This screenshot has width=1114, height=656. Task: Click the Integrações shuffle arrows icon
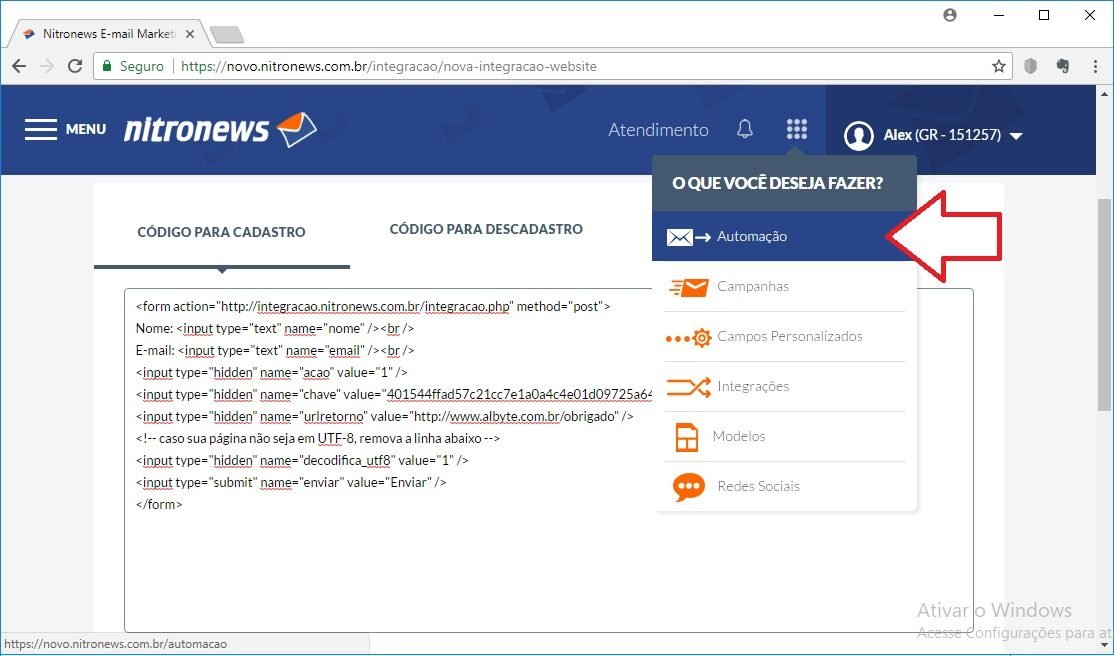pos(688,387)
